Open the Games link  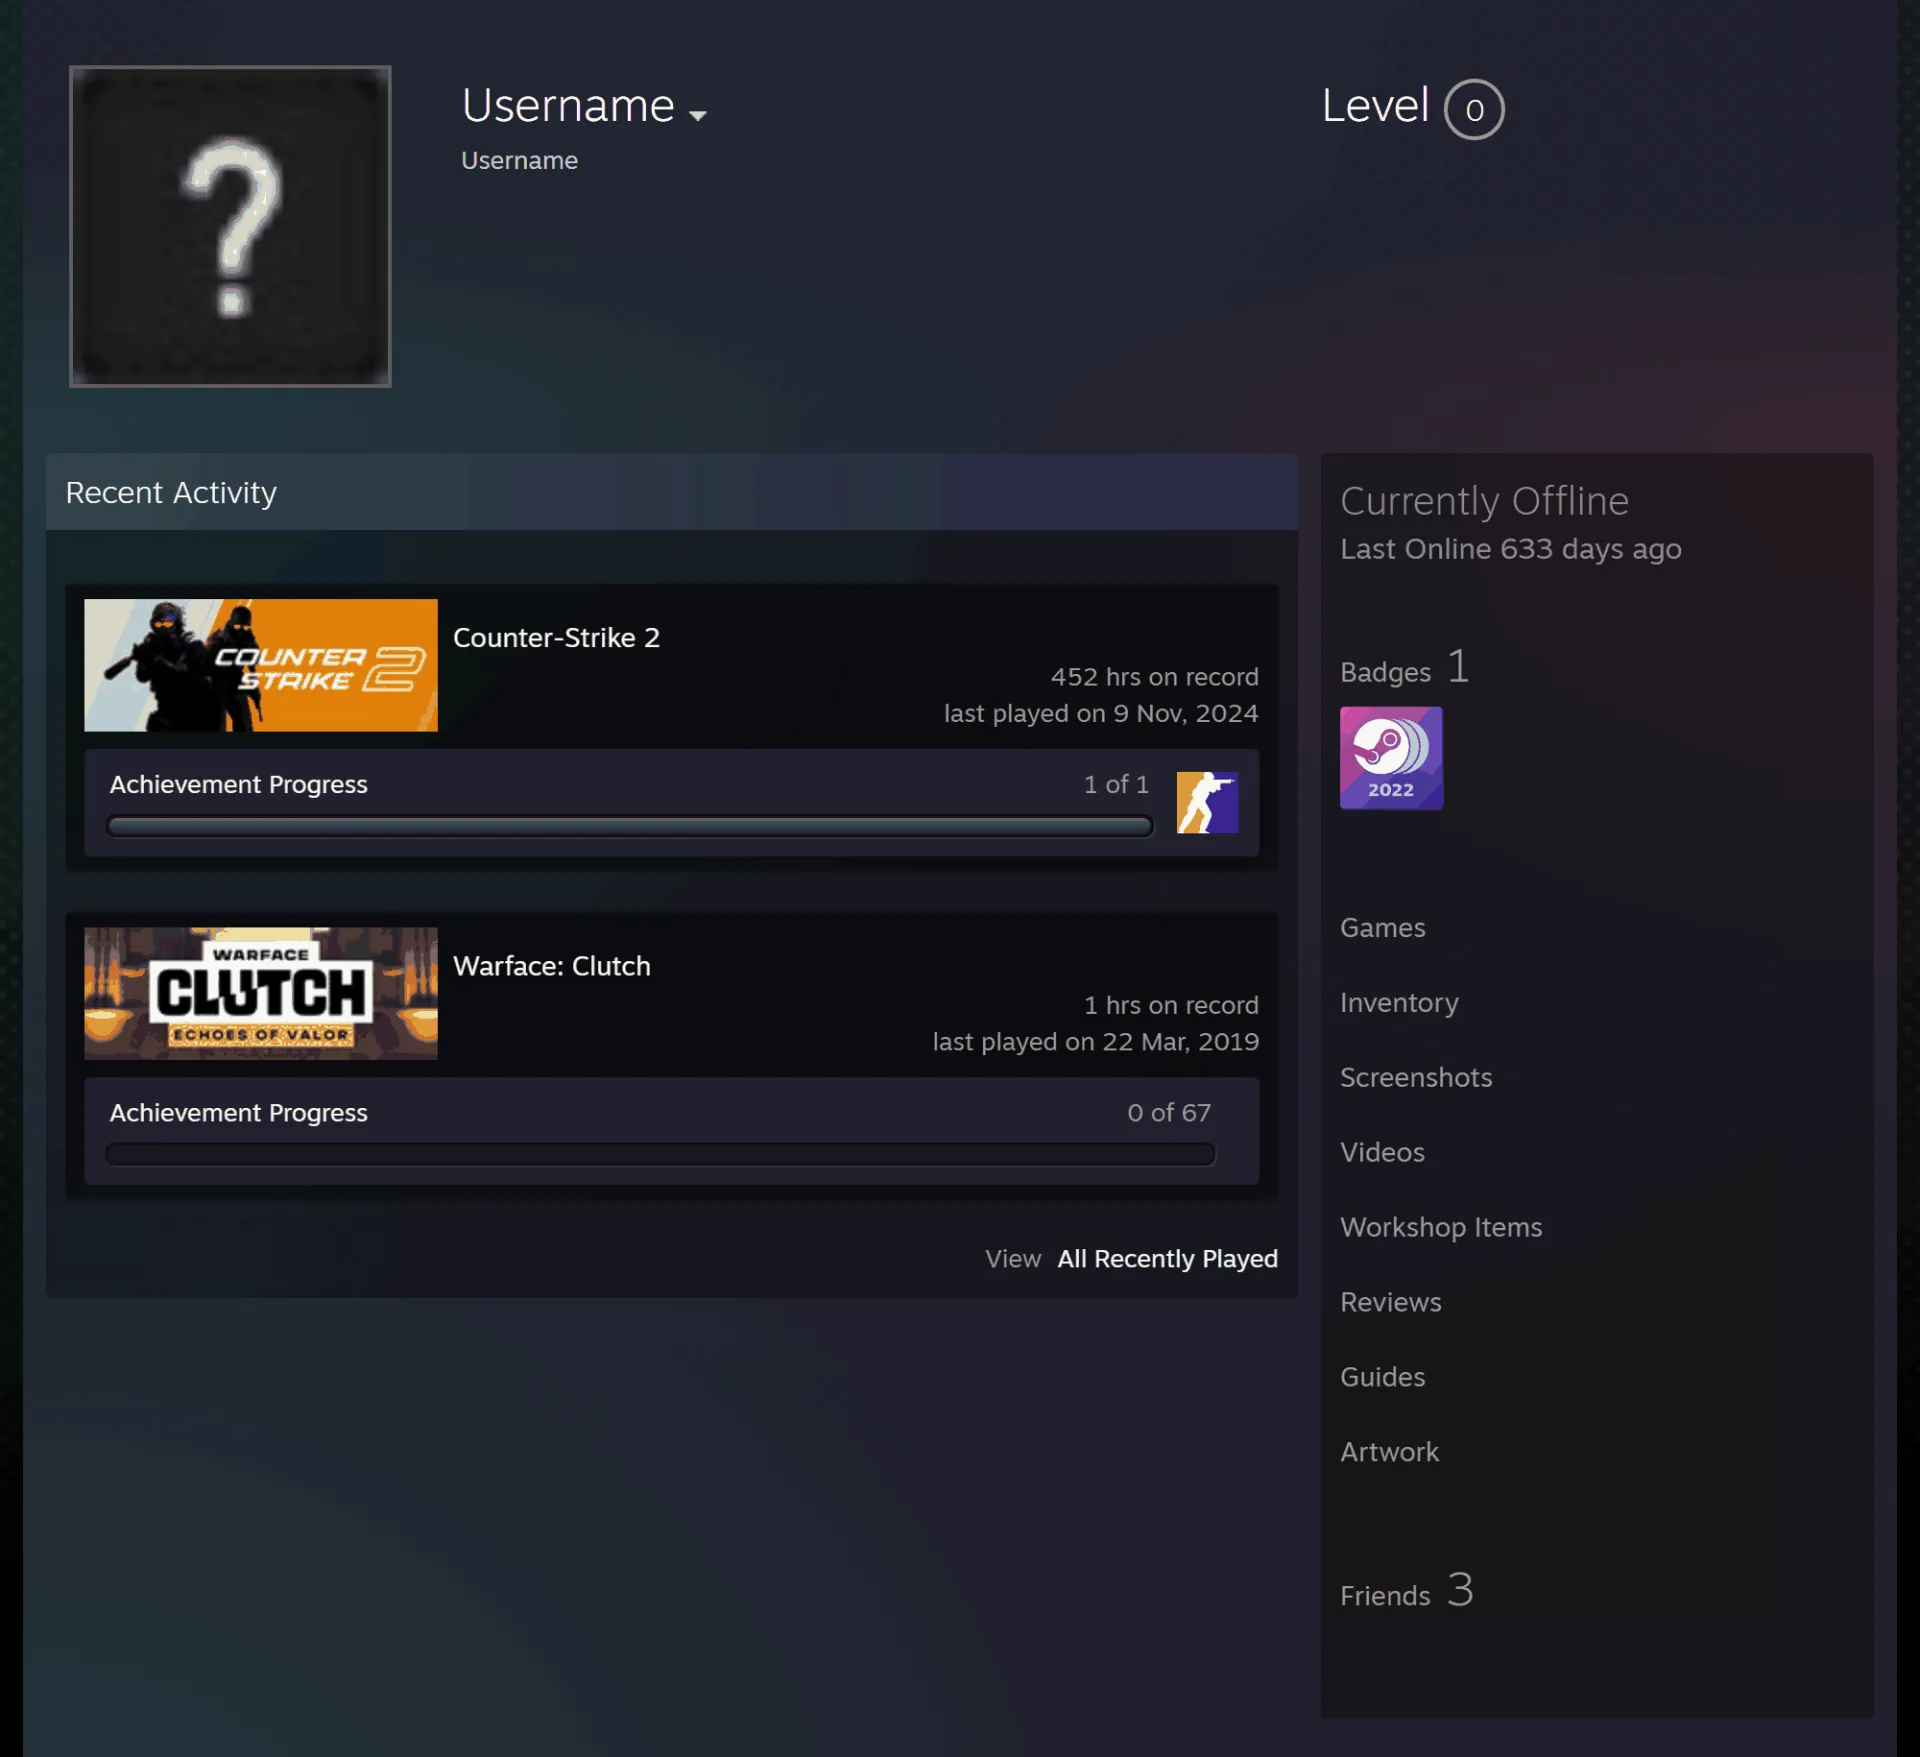click(x=1382, y=928)
